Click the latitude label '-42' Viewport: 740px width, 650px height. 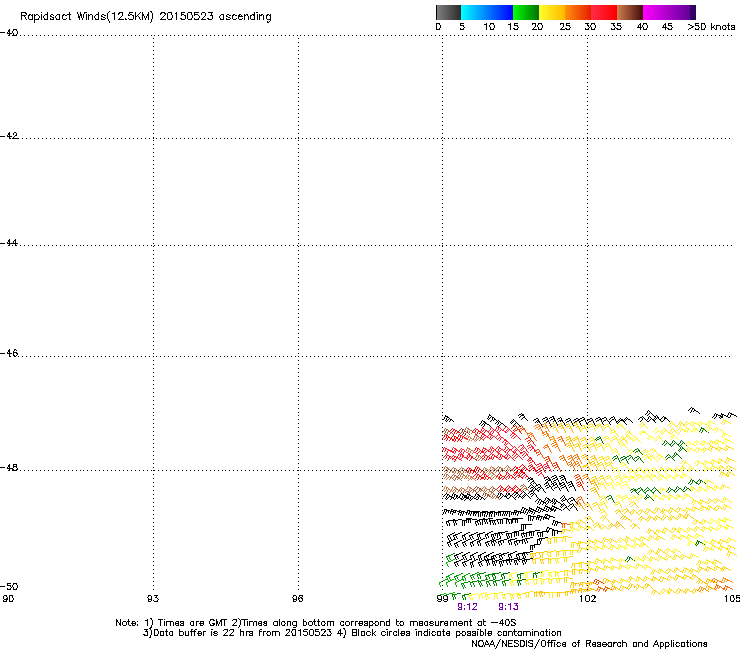pyautogui.click(x=9, y=135)
